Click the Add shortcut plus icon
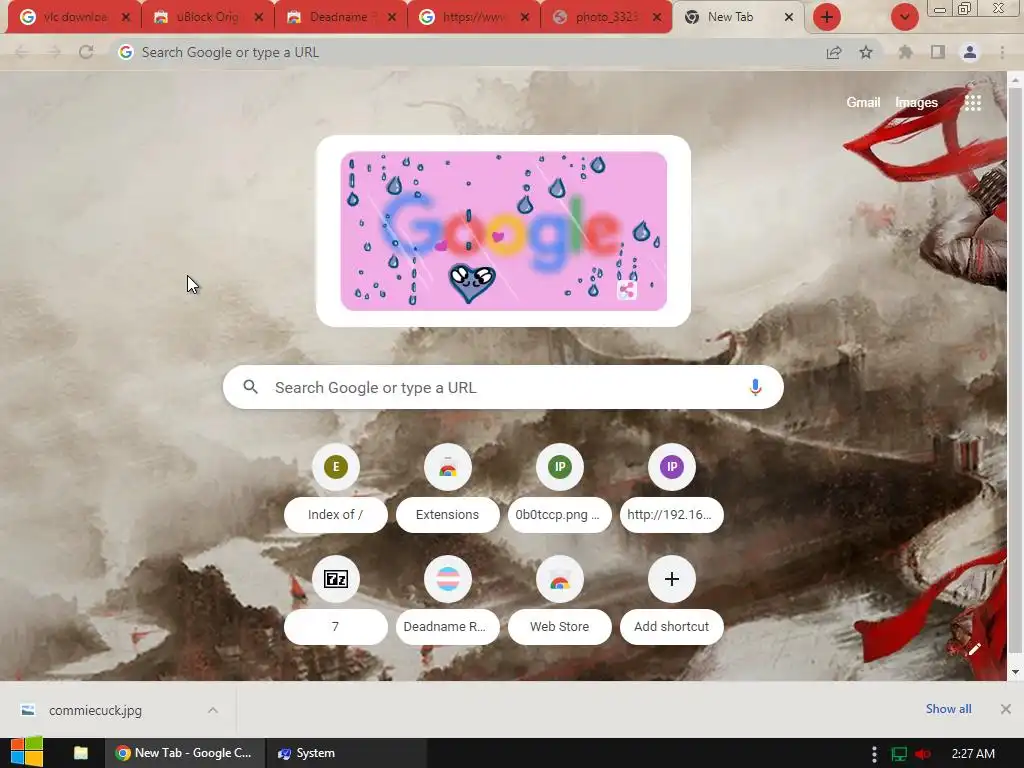Viewport: 1024px width, 768px height. [671, 579]
